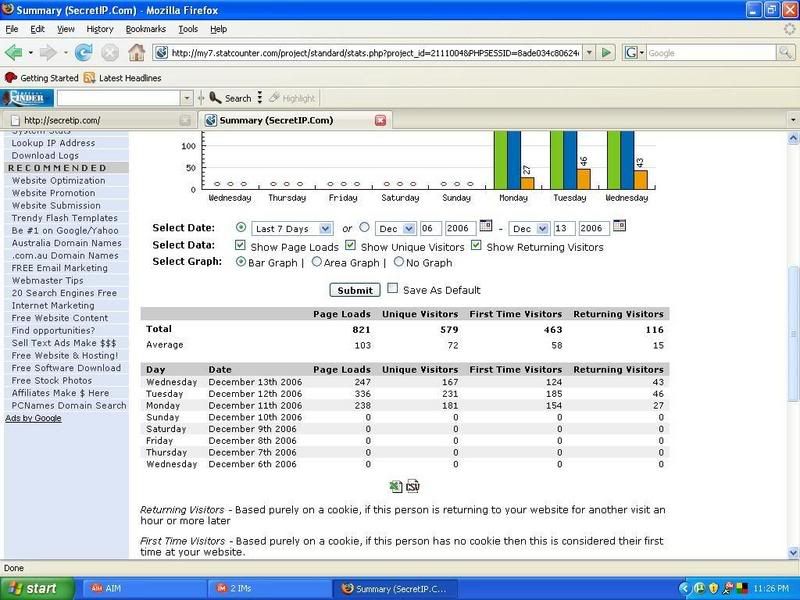This screenshot has width=800, height=600.
Task: Expand the address bar URL history dropdown
Action: (x=590, y=52)
